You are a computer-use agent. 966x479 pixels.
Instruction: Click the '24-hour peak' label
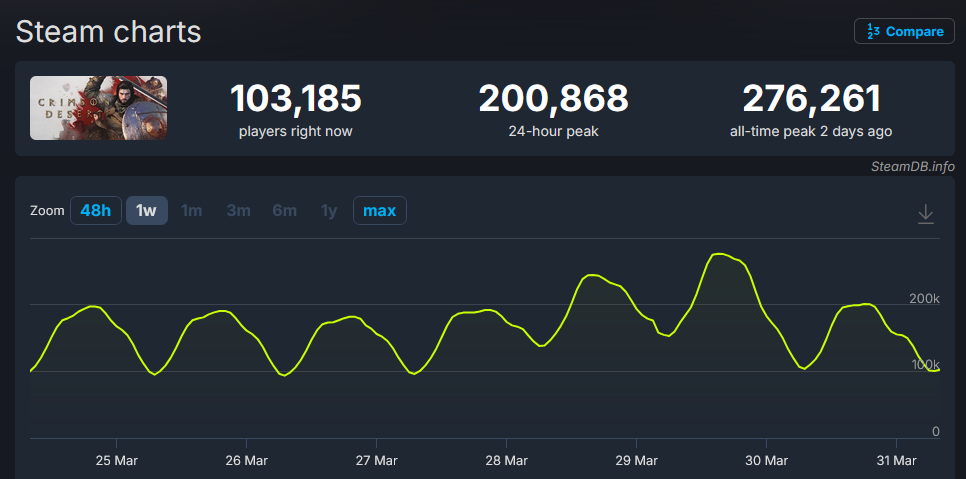(x=553, y=132)
